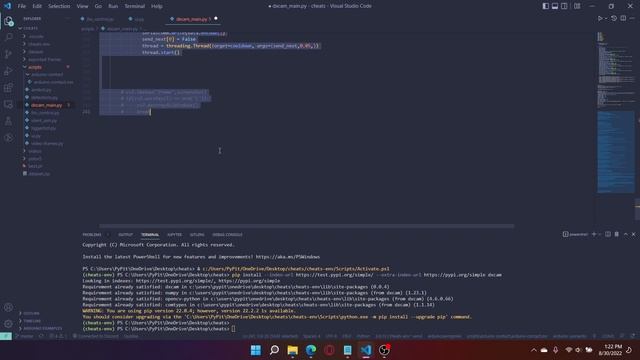Close the terminal panel with the X icon
The width and height of the screenshot is (640, 360).
[x=633, y=234]
